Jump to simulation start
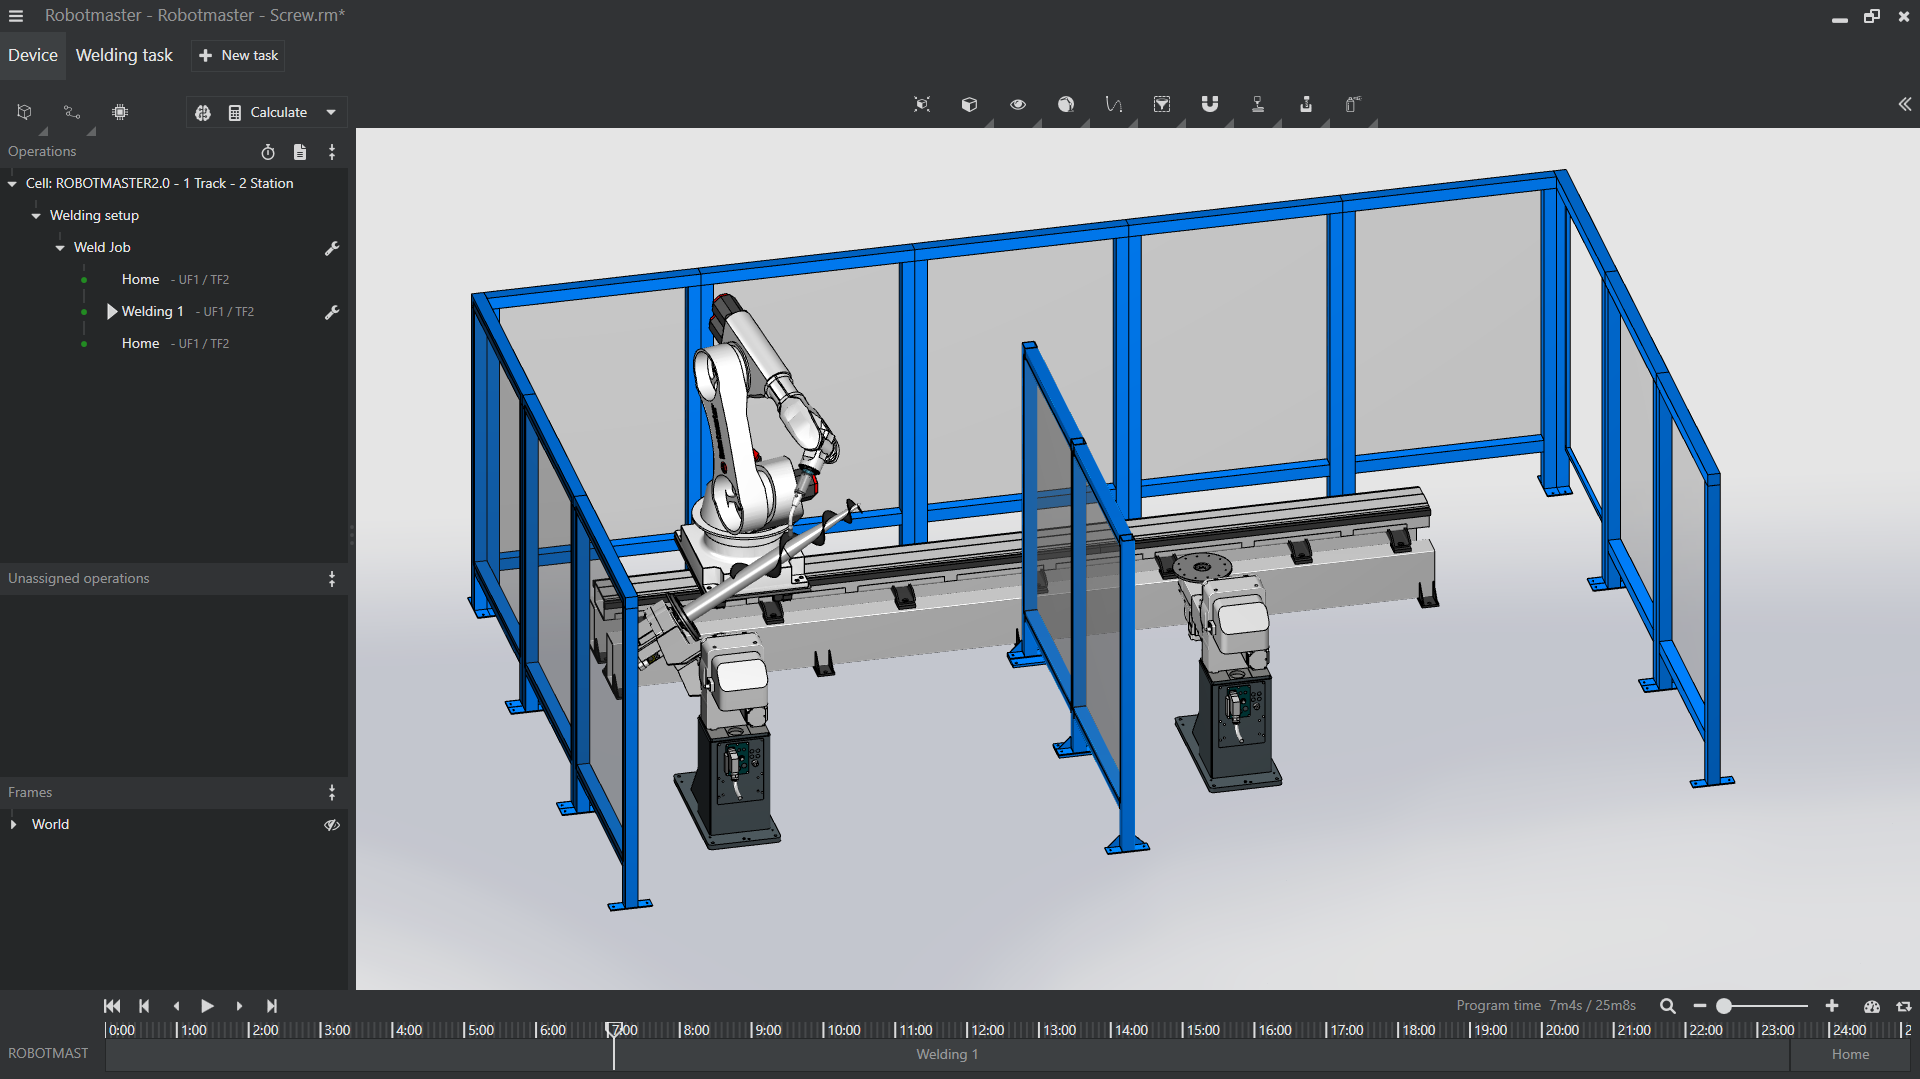Viewport: 1920px width, 1079px height. (x=112, y=1006)
